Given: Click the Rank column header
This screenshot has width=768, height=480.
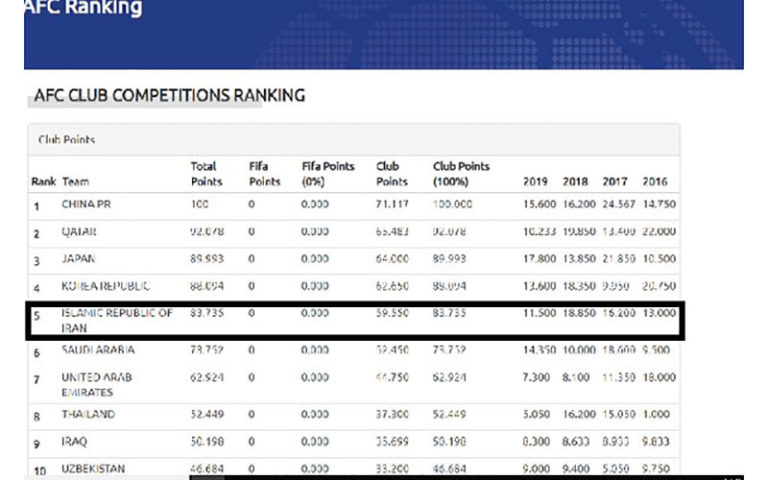Looking at the screenshot, I should (x=44, y=182).
